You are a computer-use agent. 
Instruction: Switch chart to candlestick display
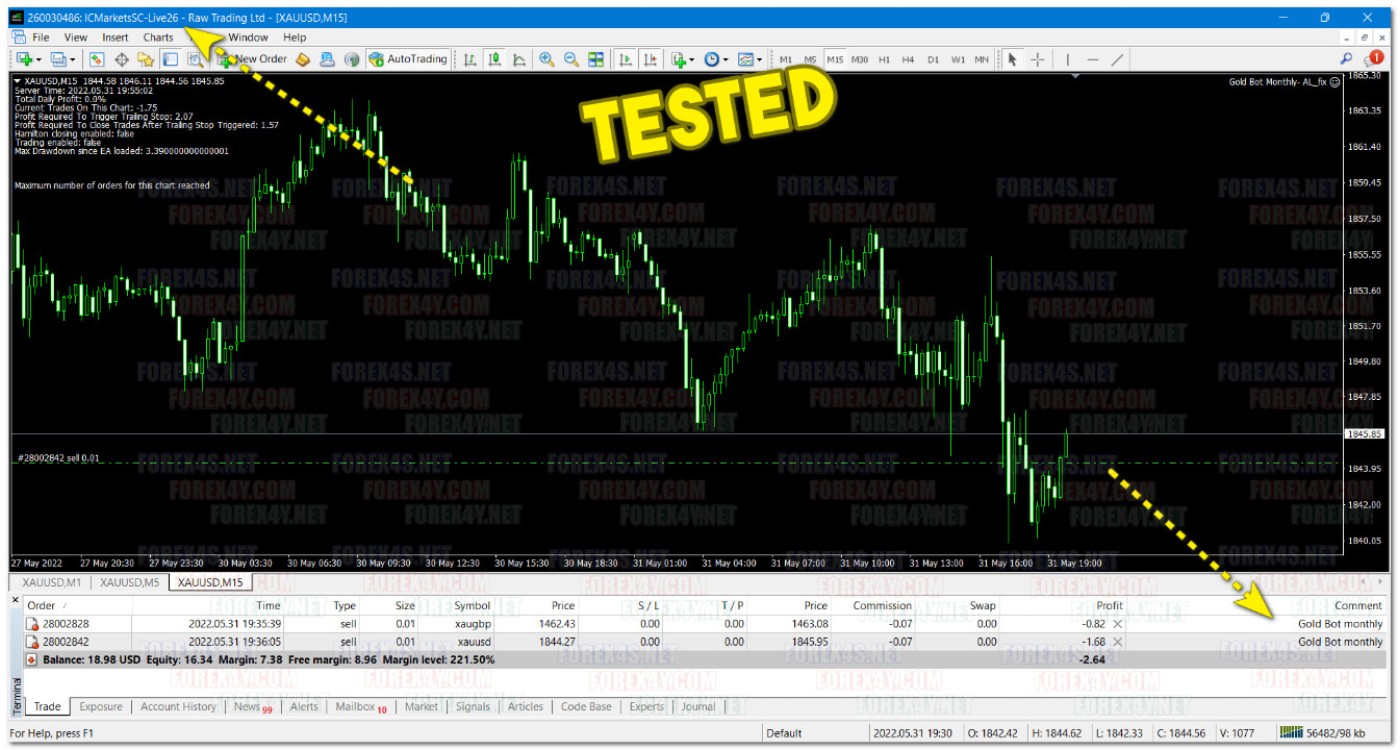(494, 60)
